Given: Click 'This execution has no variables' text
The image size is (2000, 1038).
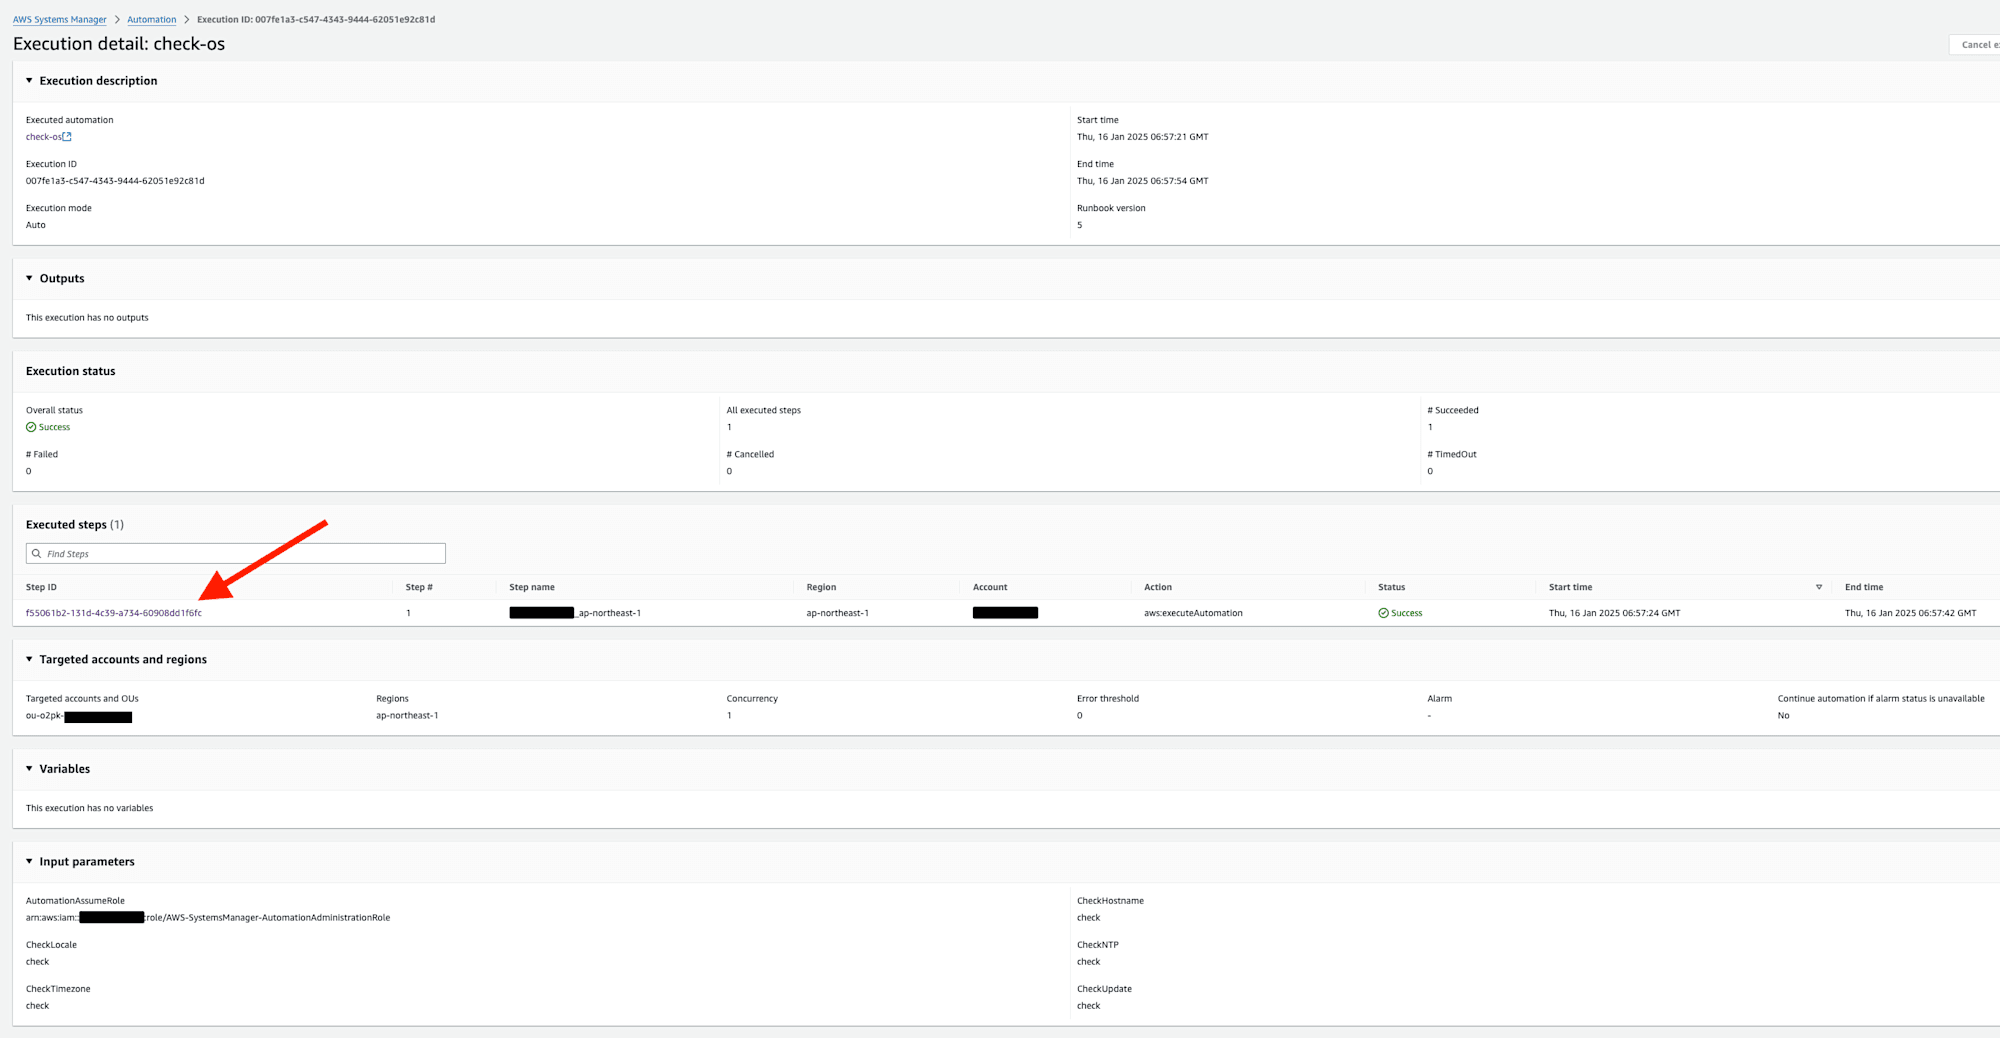Looking at the screenshot, I should point(89,808).
